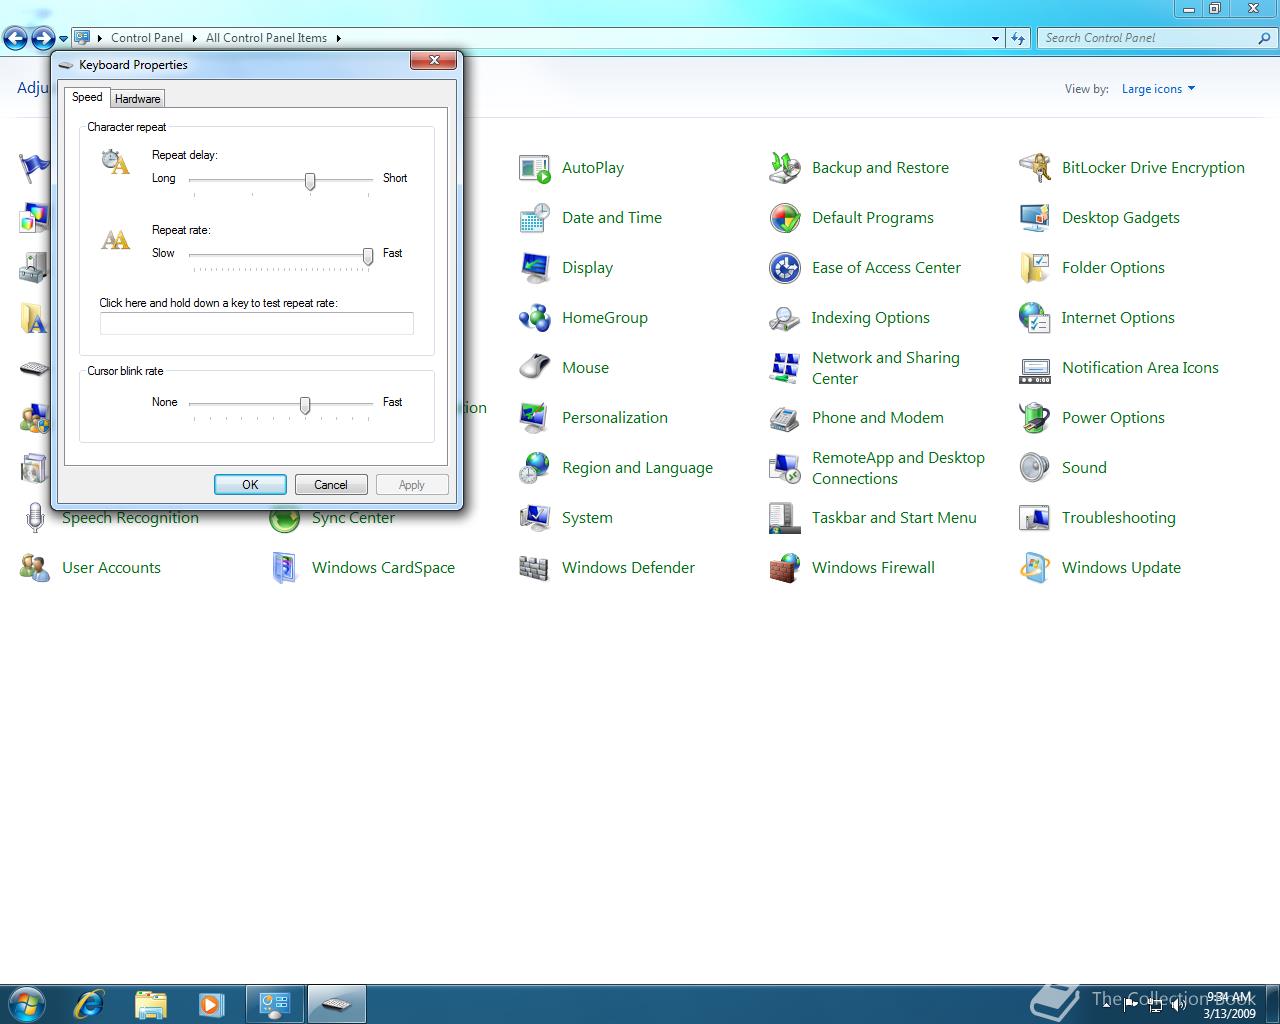Open the View by Large icons dropdown
This screenshot has height=1024, width=1280.
1158,89
